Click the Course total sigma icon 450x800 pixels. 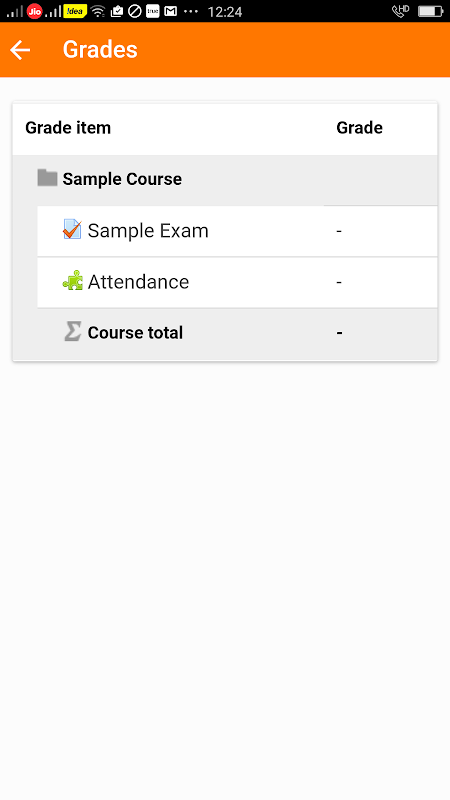[x=72, y=332]
